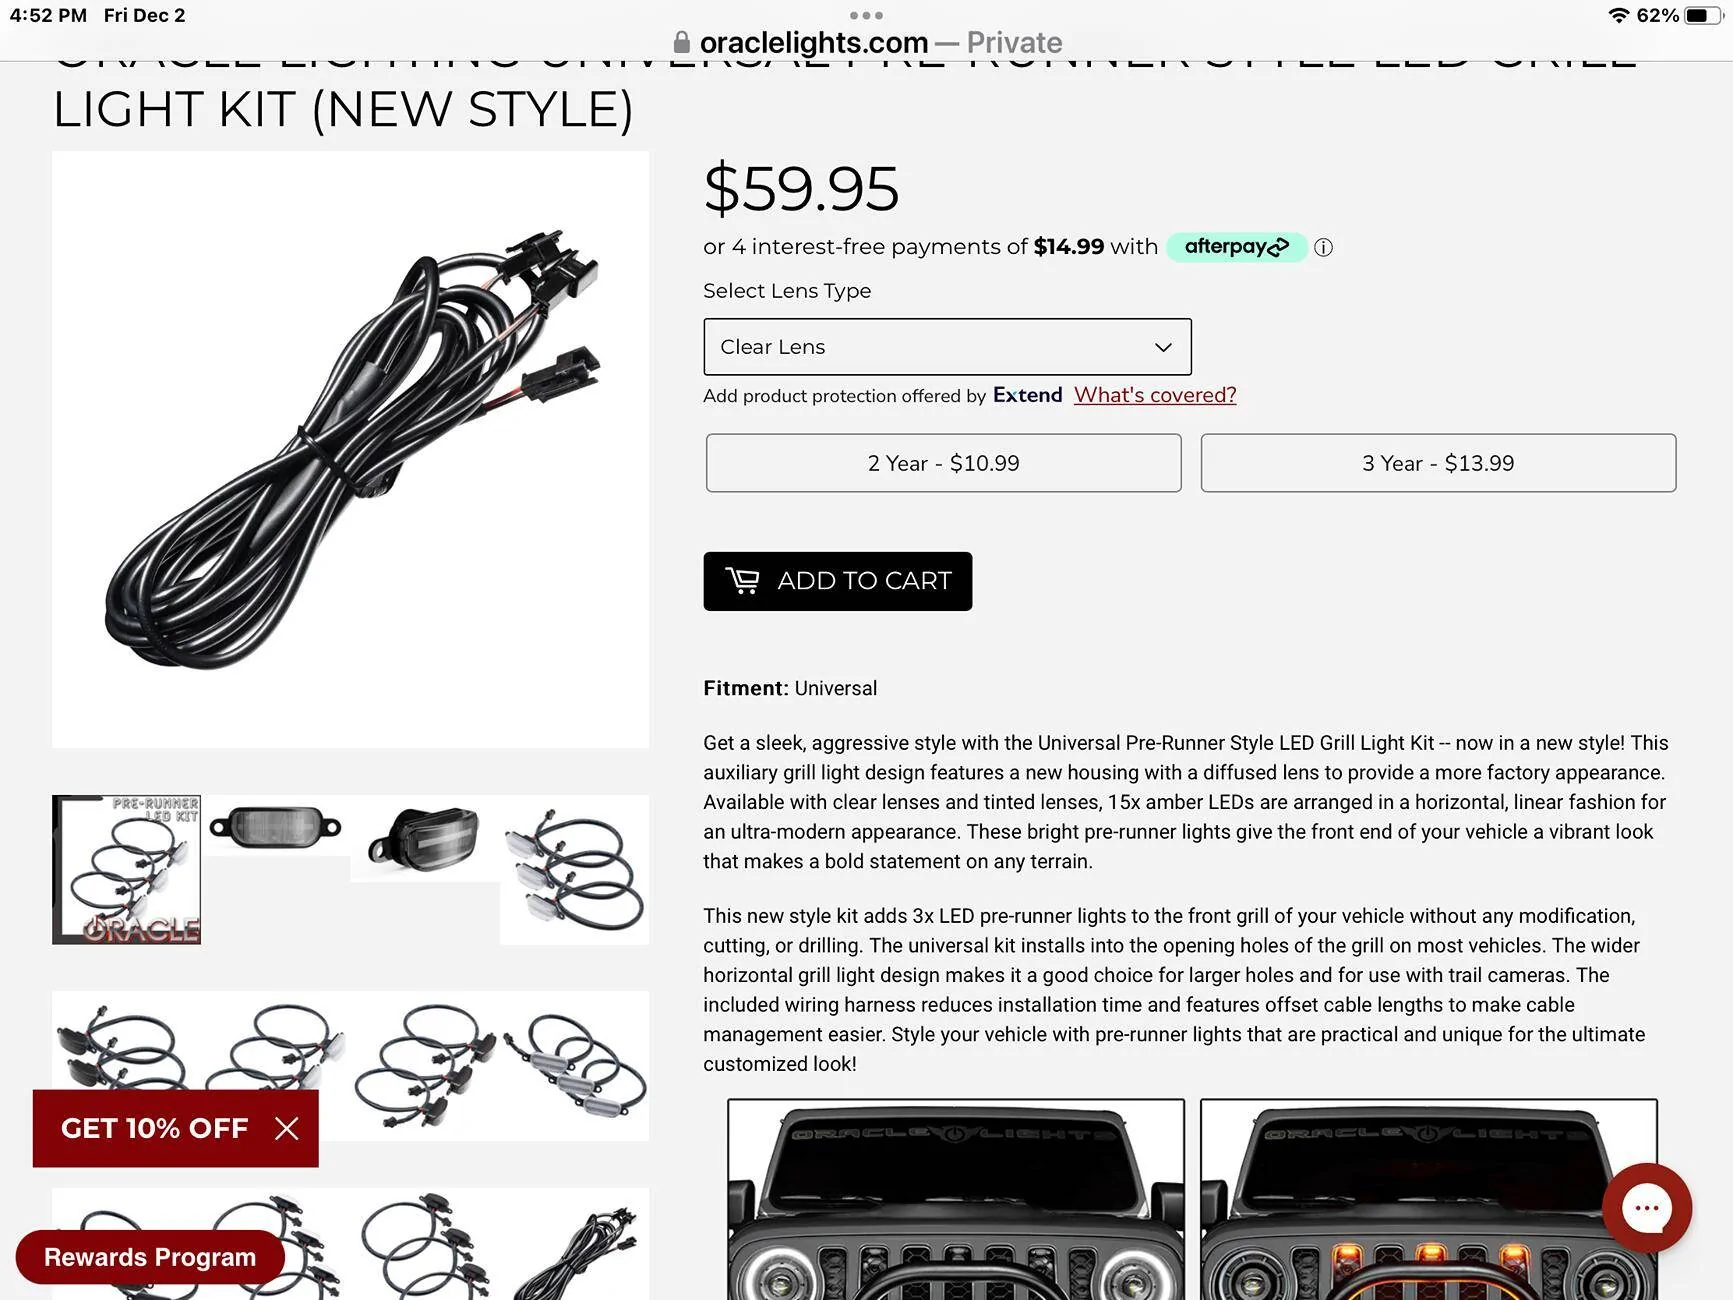Click the GET 10% OFF offer
Screen dimensions: 1733x1300
[x=154, y=1128]
